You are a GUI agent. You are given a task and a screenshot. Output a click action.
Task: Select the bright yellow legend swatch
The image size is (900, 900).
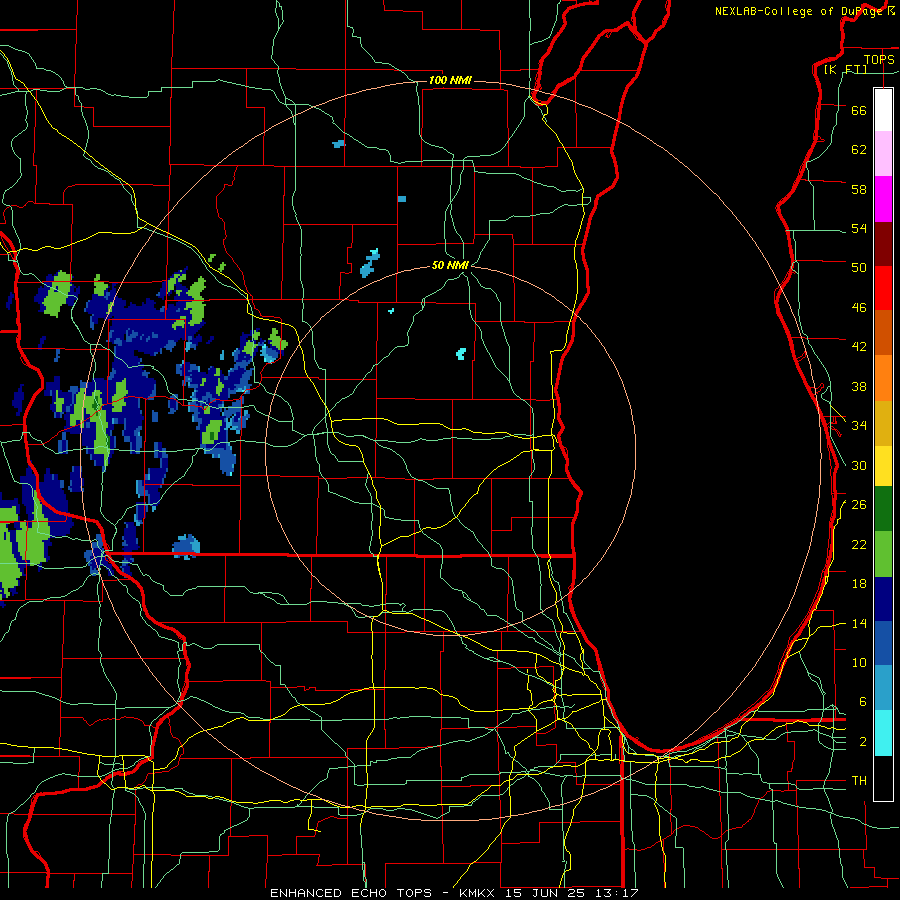883,466
